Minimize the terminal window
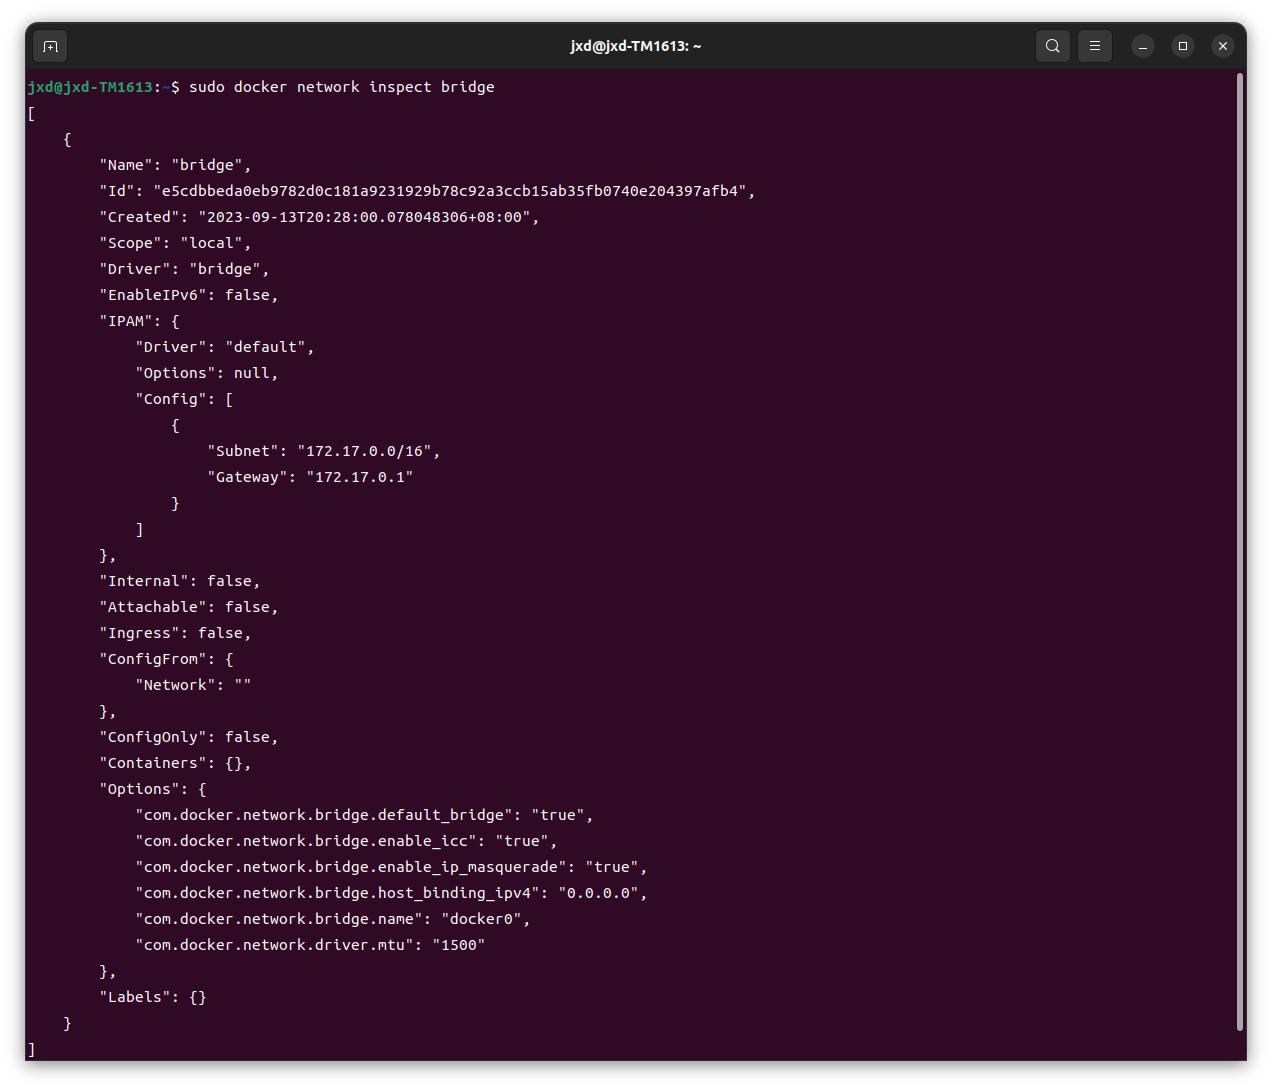 coord(1143,46)
